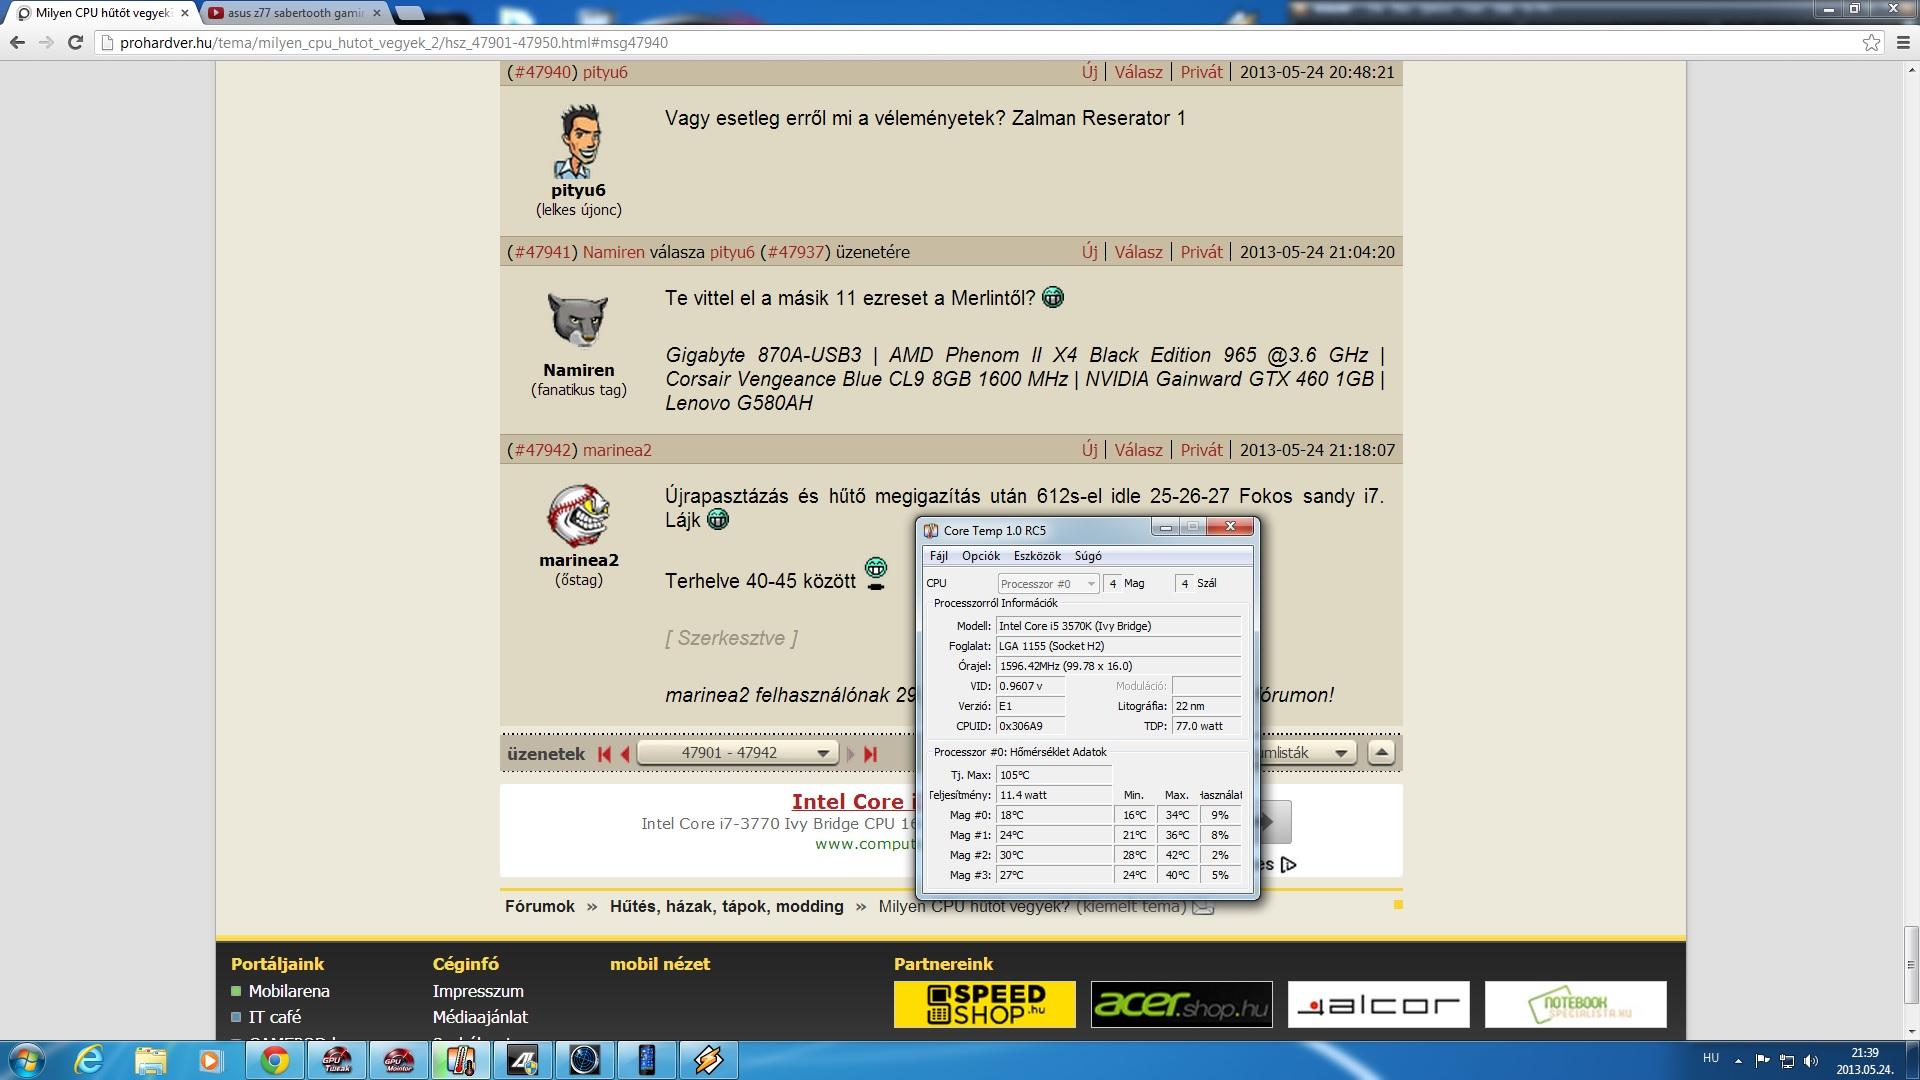The image size is (1920, 1080).
Task: Open Namiren username link in post header
Action: point(614,252)
